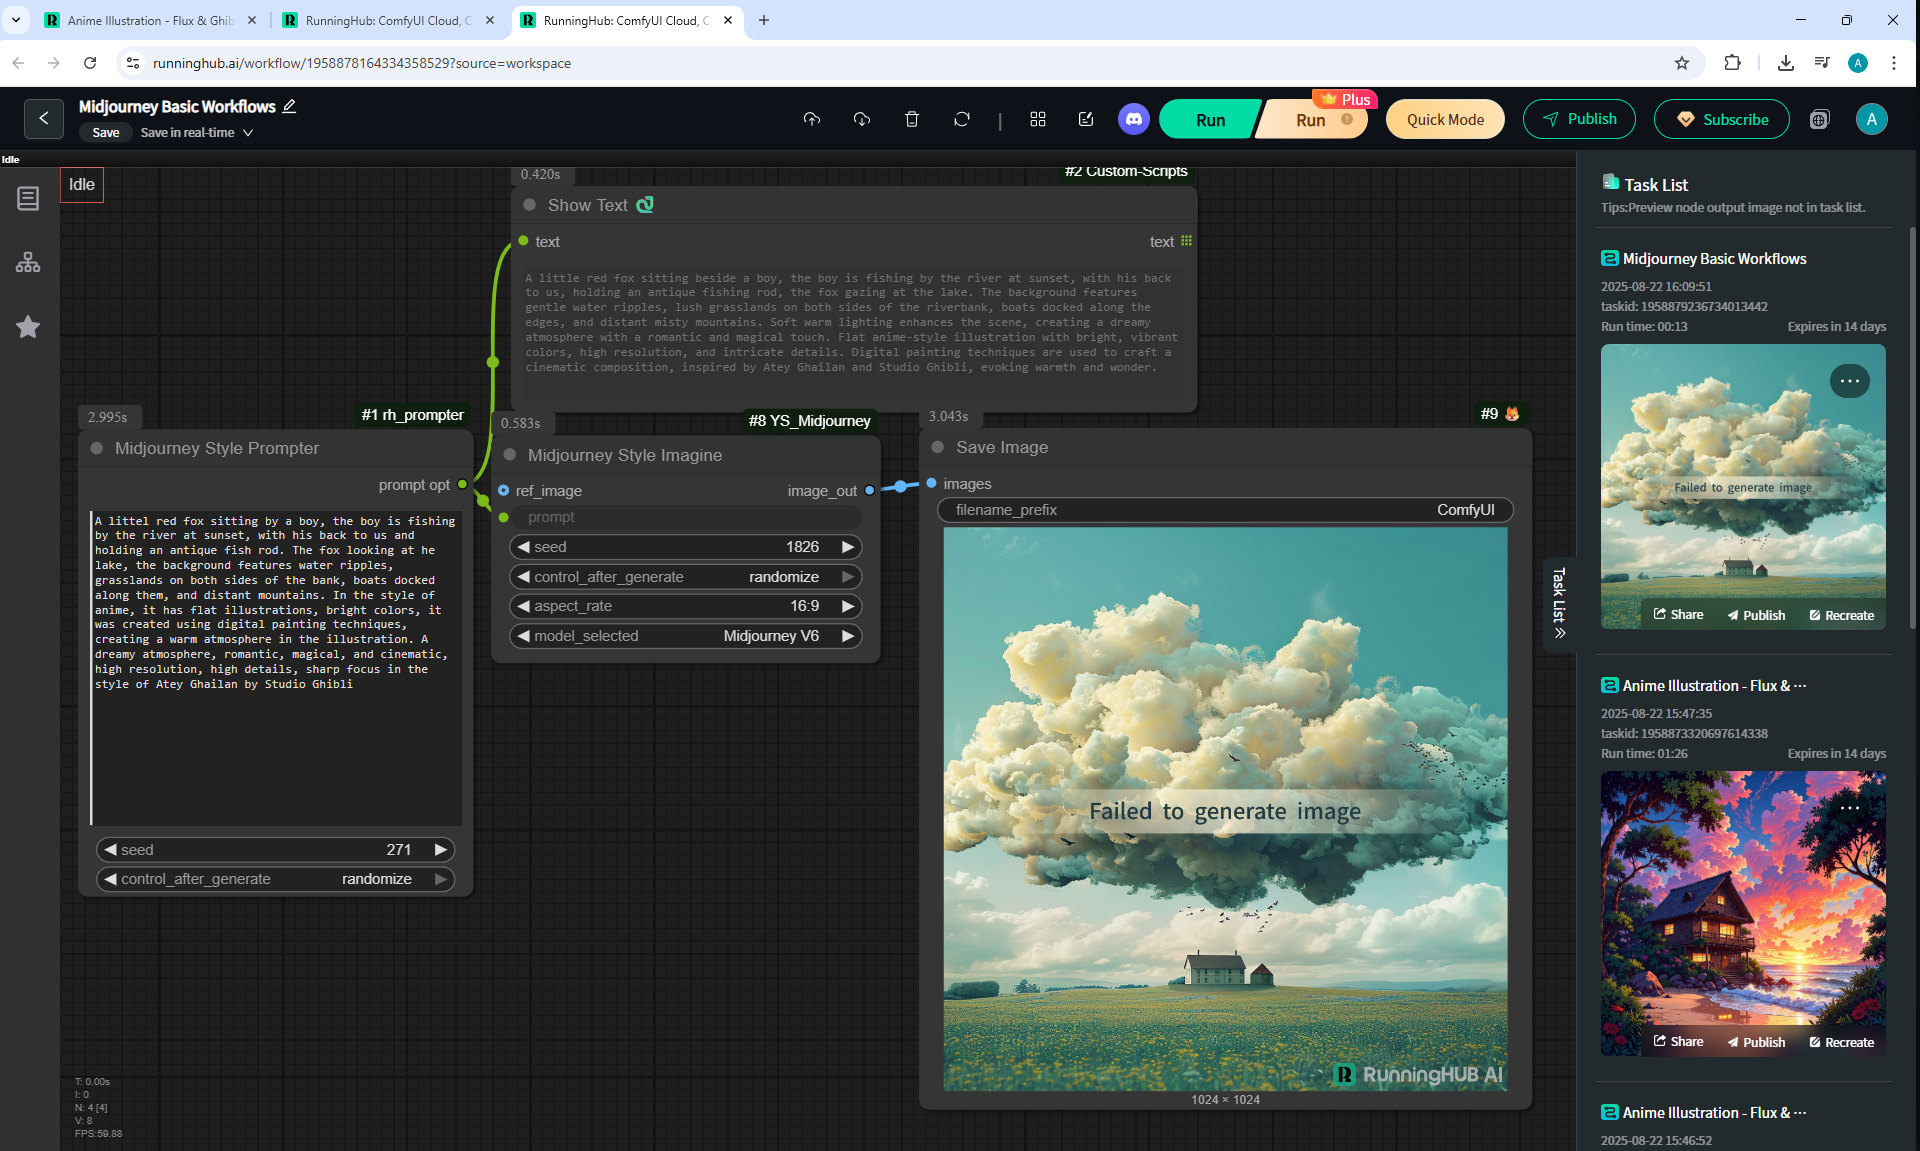Increase the Imagine node seed value arrow
Viewport: 1920px width, 1151px height.
click(848, 547)
